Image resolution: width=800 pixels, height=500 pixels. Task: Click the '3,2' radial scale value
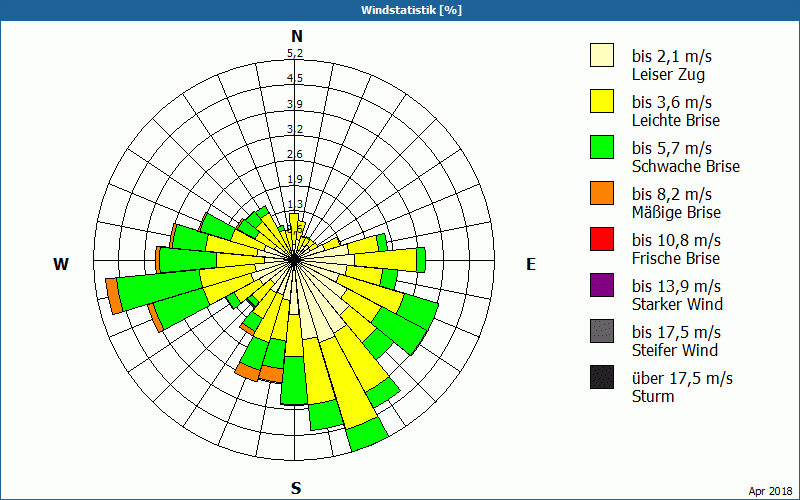click(x=295, y=129)
